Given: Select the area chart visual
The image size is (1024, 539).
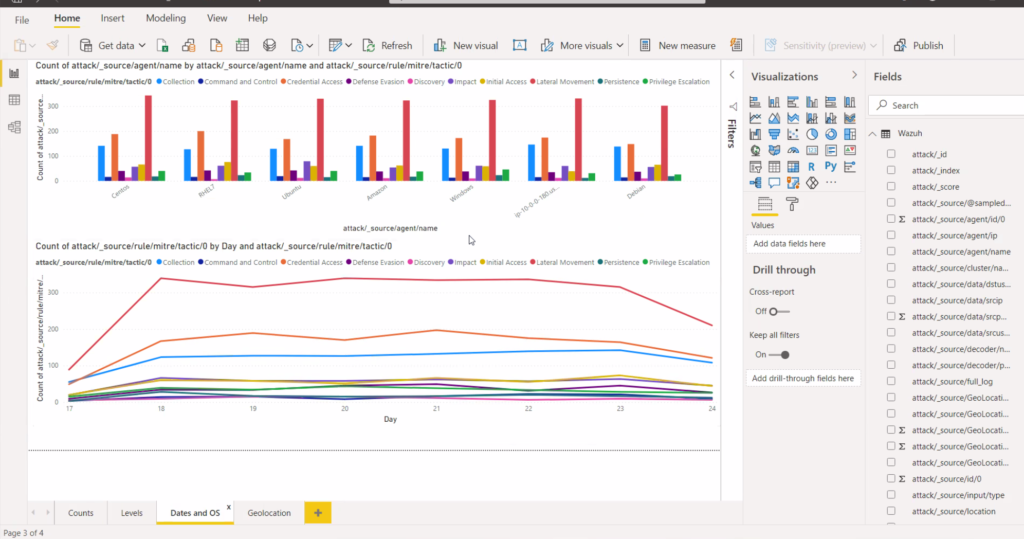Looking at the screenshot, I should click(x=774, y=118).
